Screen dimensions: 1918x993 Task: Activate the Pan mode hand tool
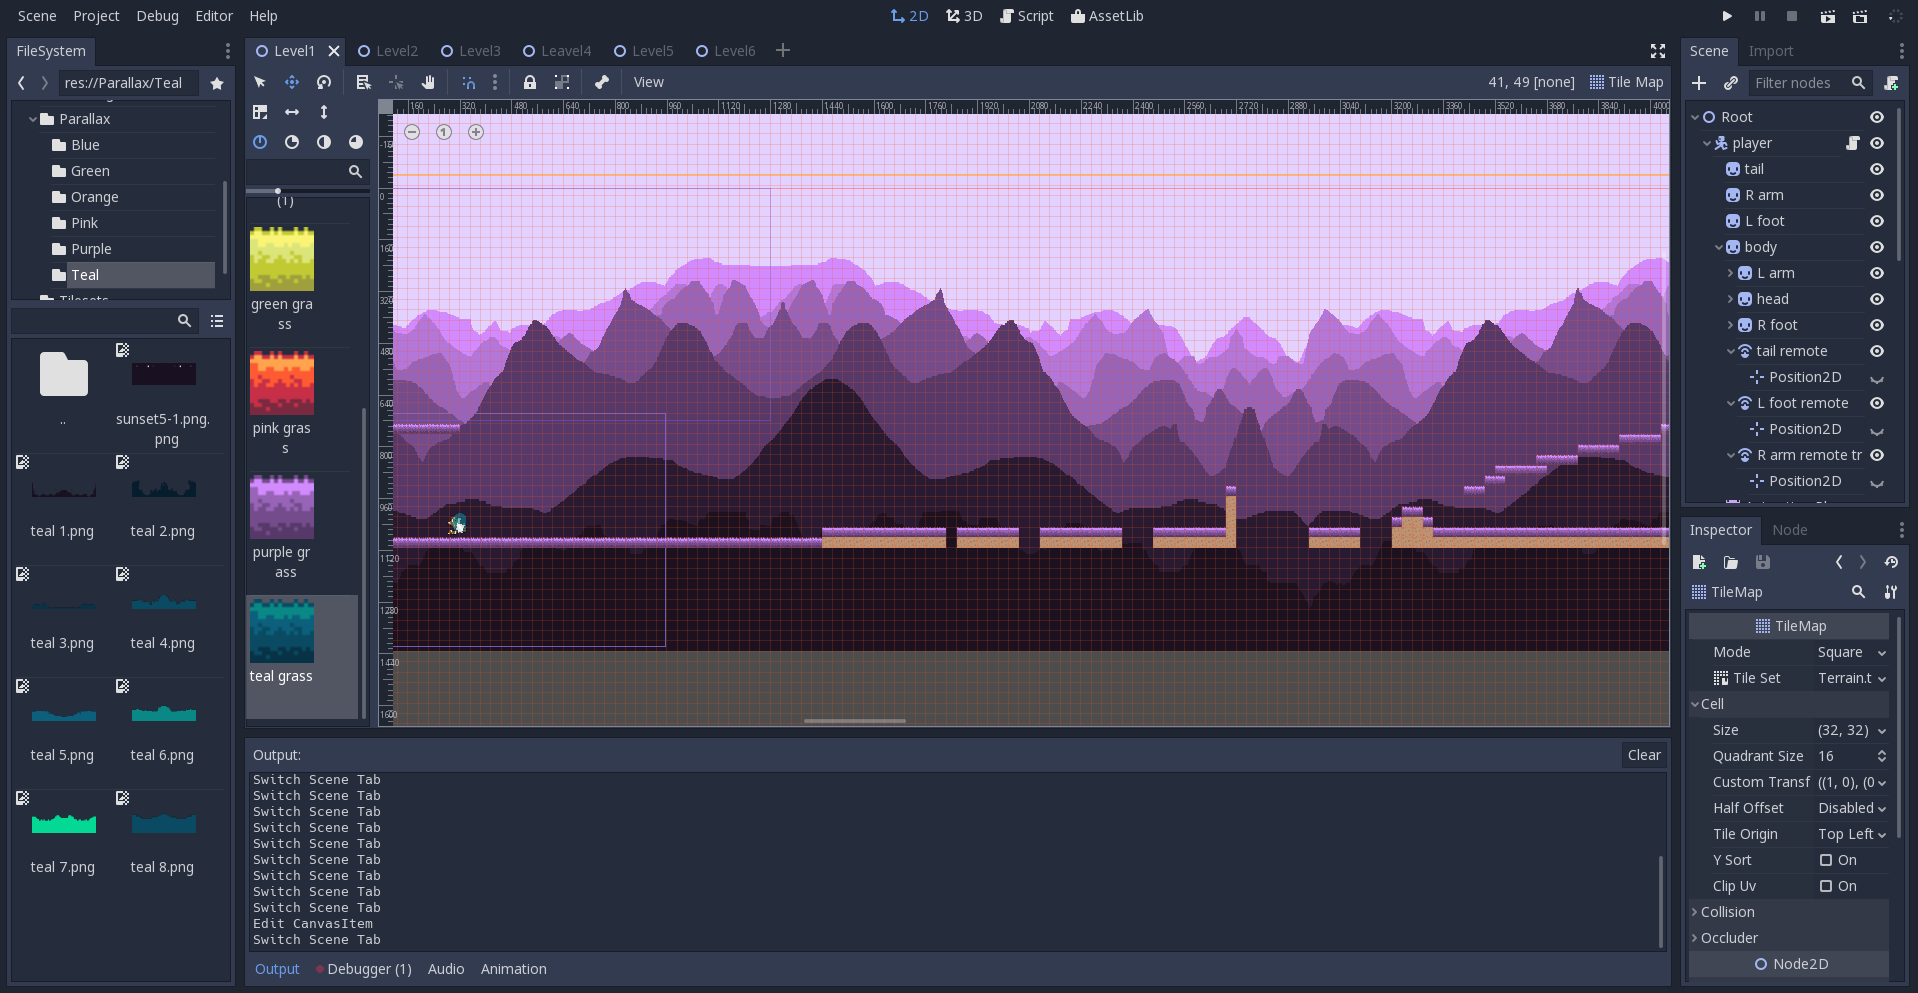[428, 82]
